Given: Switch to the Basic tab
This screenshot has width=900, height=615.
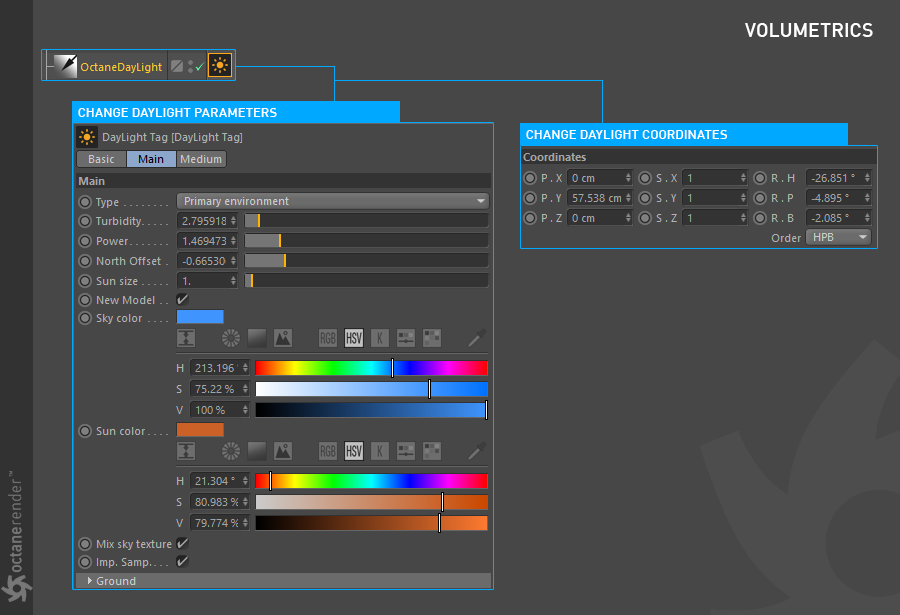Looking at the screenshot, I should coord(102,159).
